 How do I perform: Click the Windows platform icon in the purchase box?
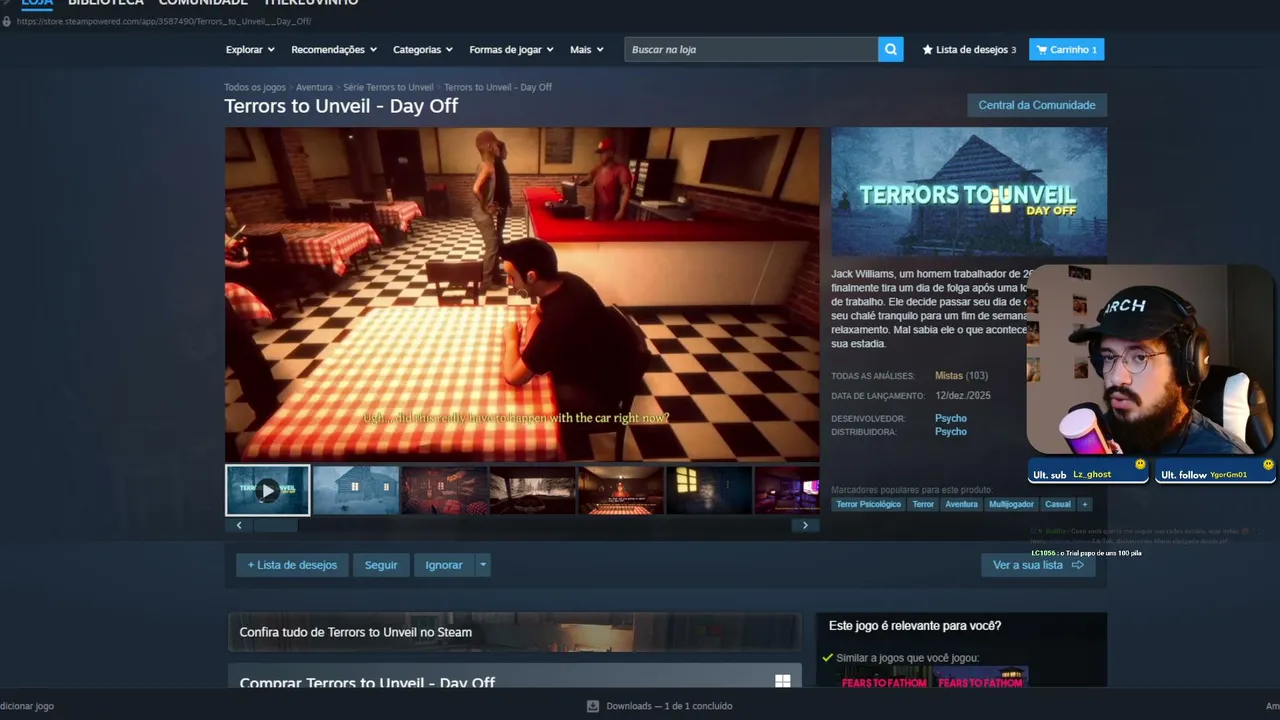[782, 681]
